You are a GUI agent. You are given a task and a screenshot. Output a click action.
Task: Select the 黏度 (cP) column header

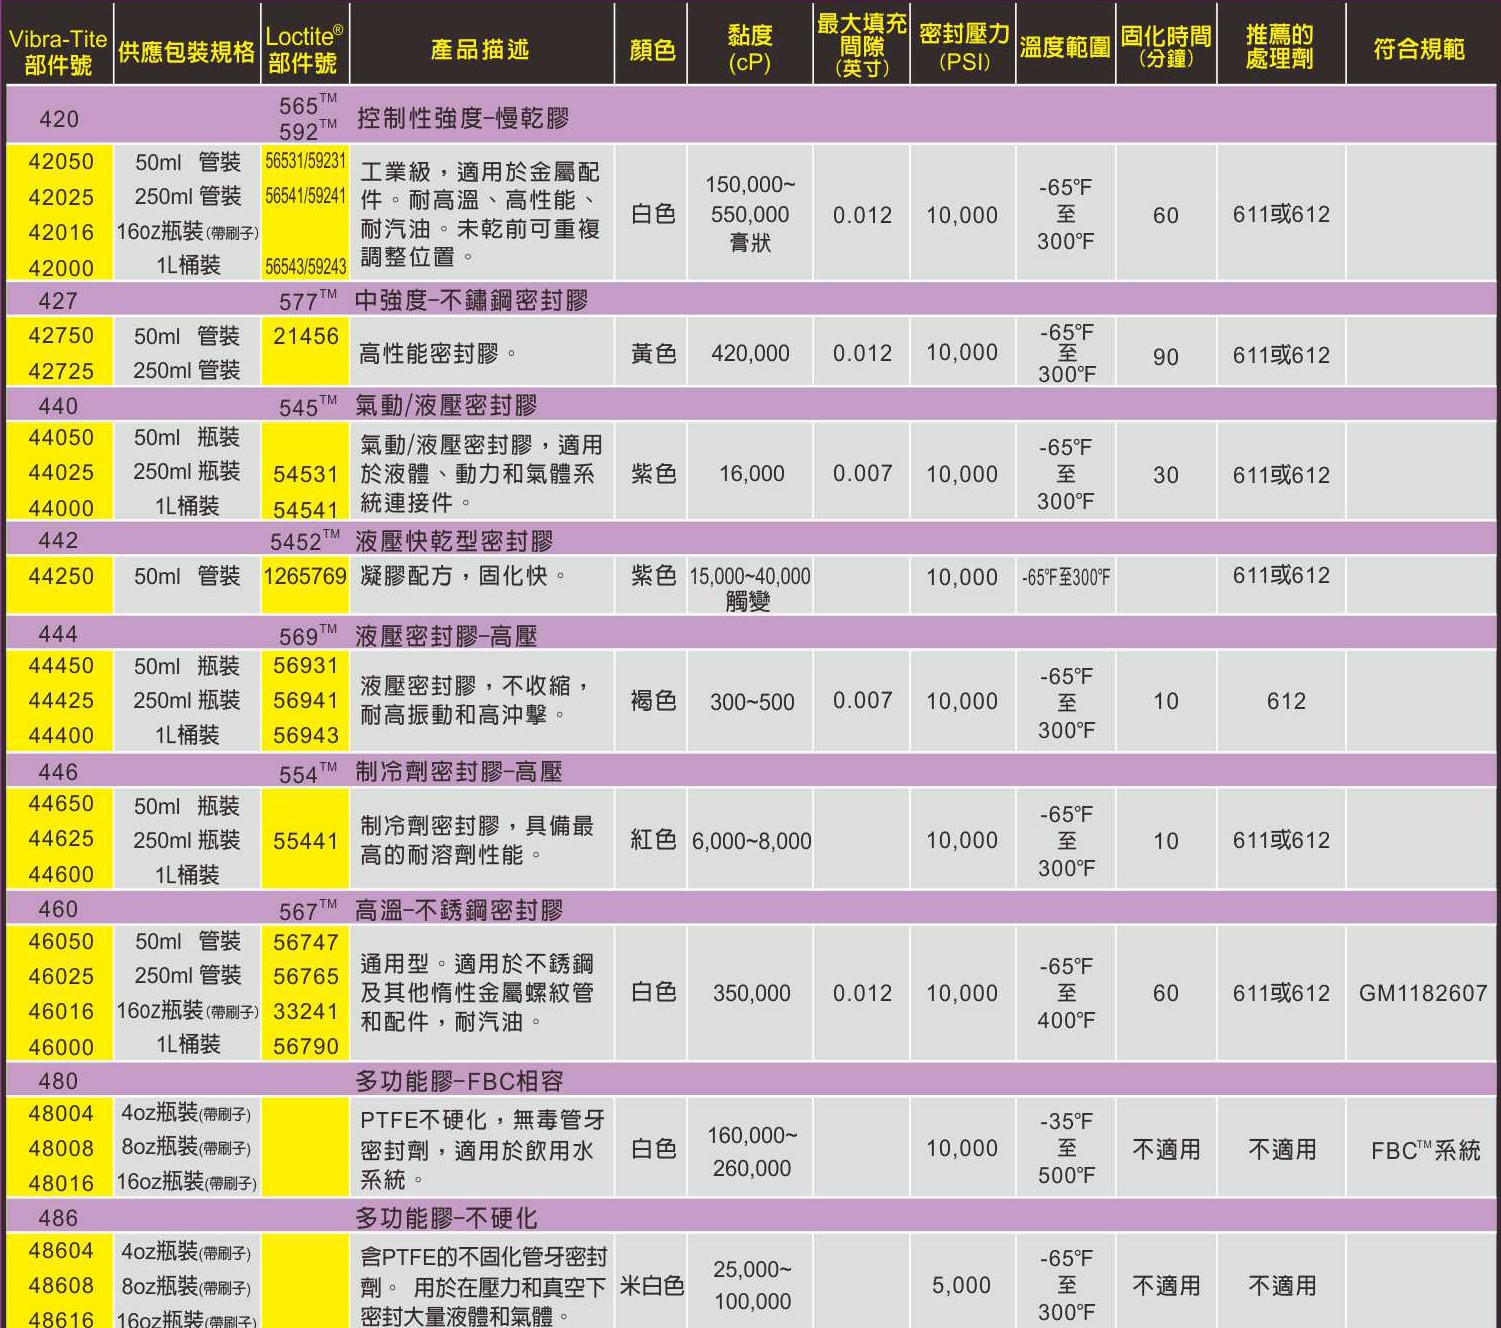click(x=750, y=49)
